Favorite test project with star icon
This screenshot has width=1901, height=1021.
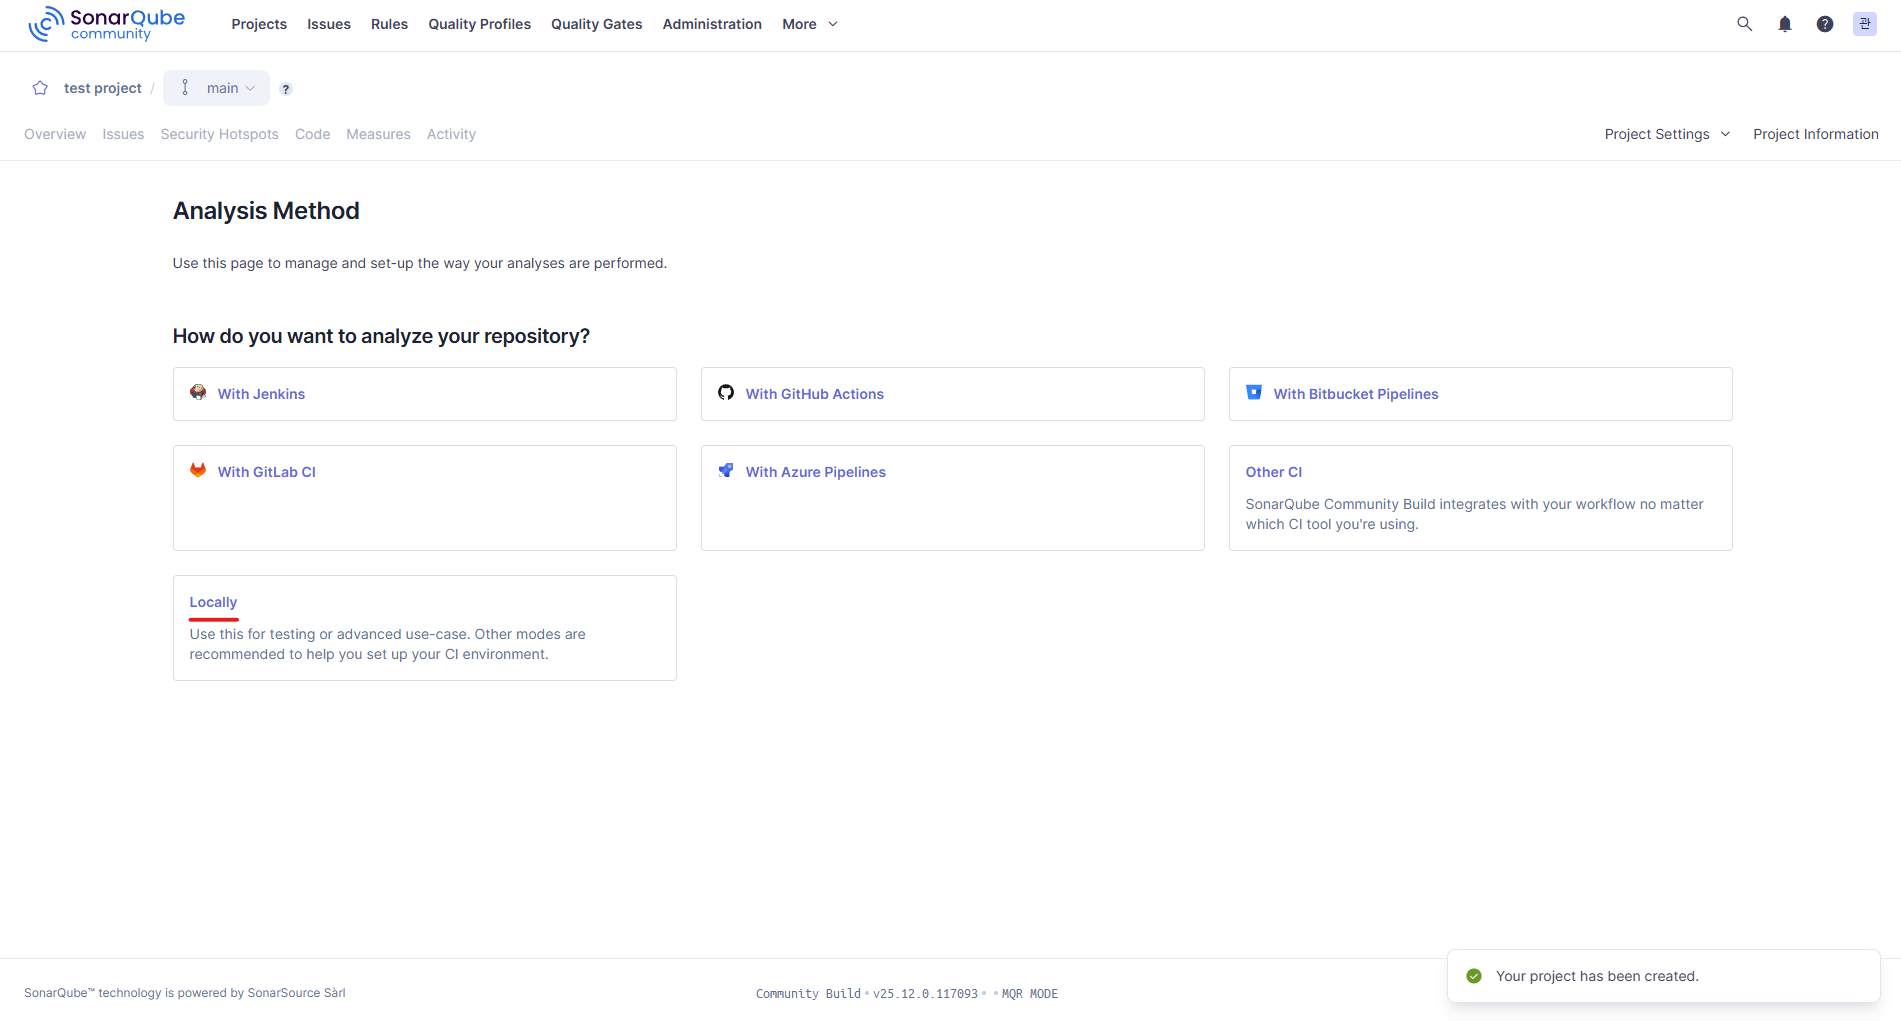point(40,88)
